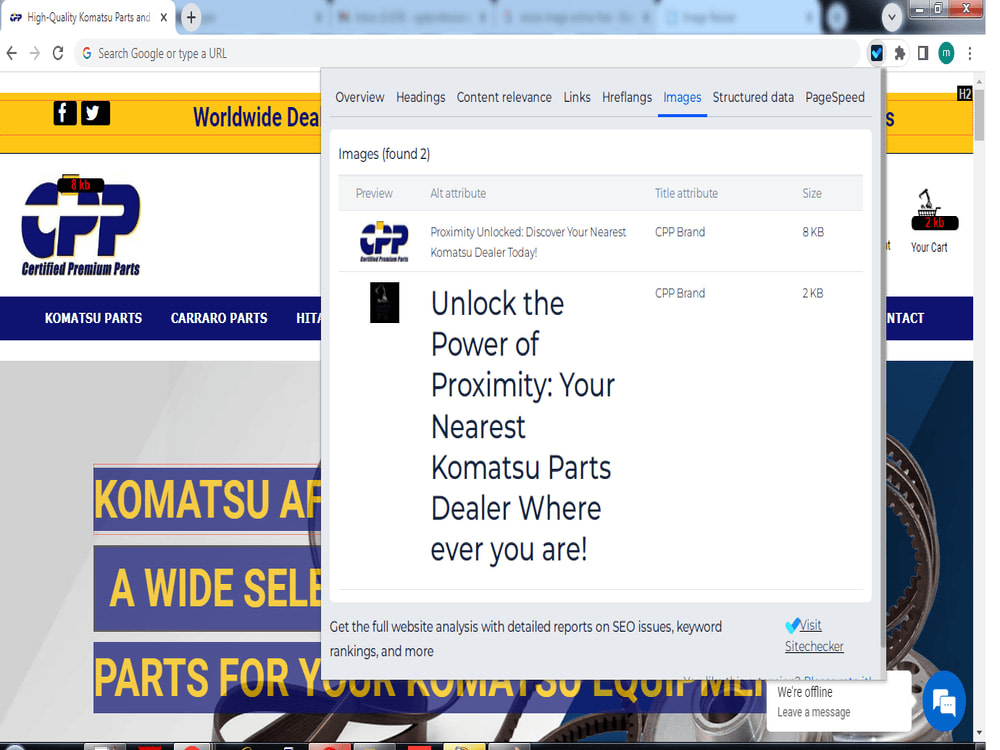This screenshot has width=1000, height=750.
Task: Reload the page
Action: (x=58, y=54)
